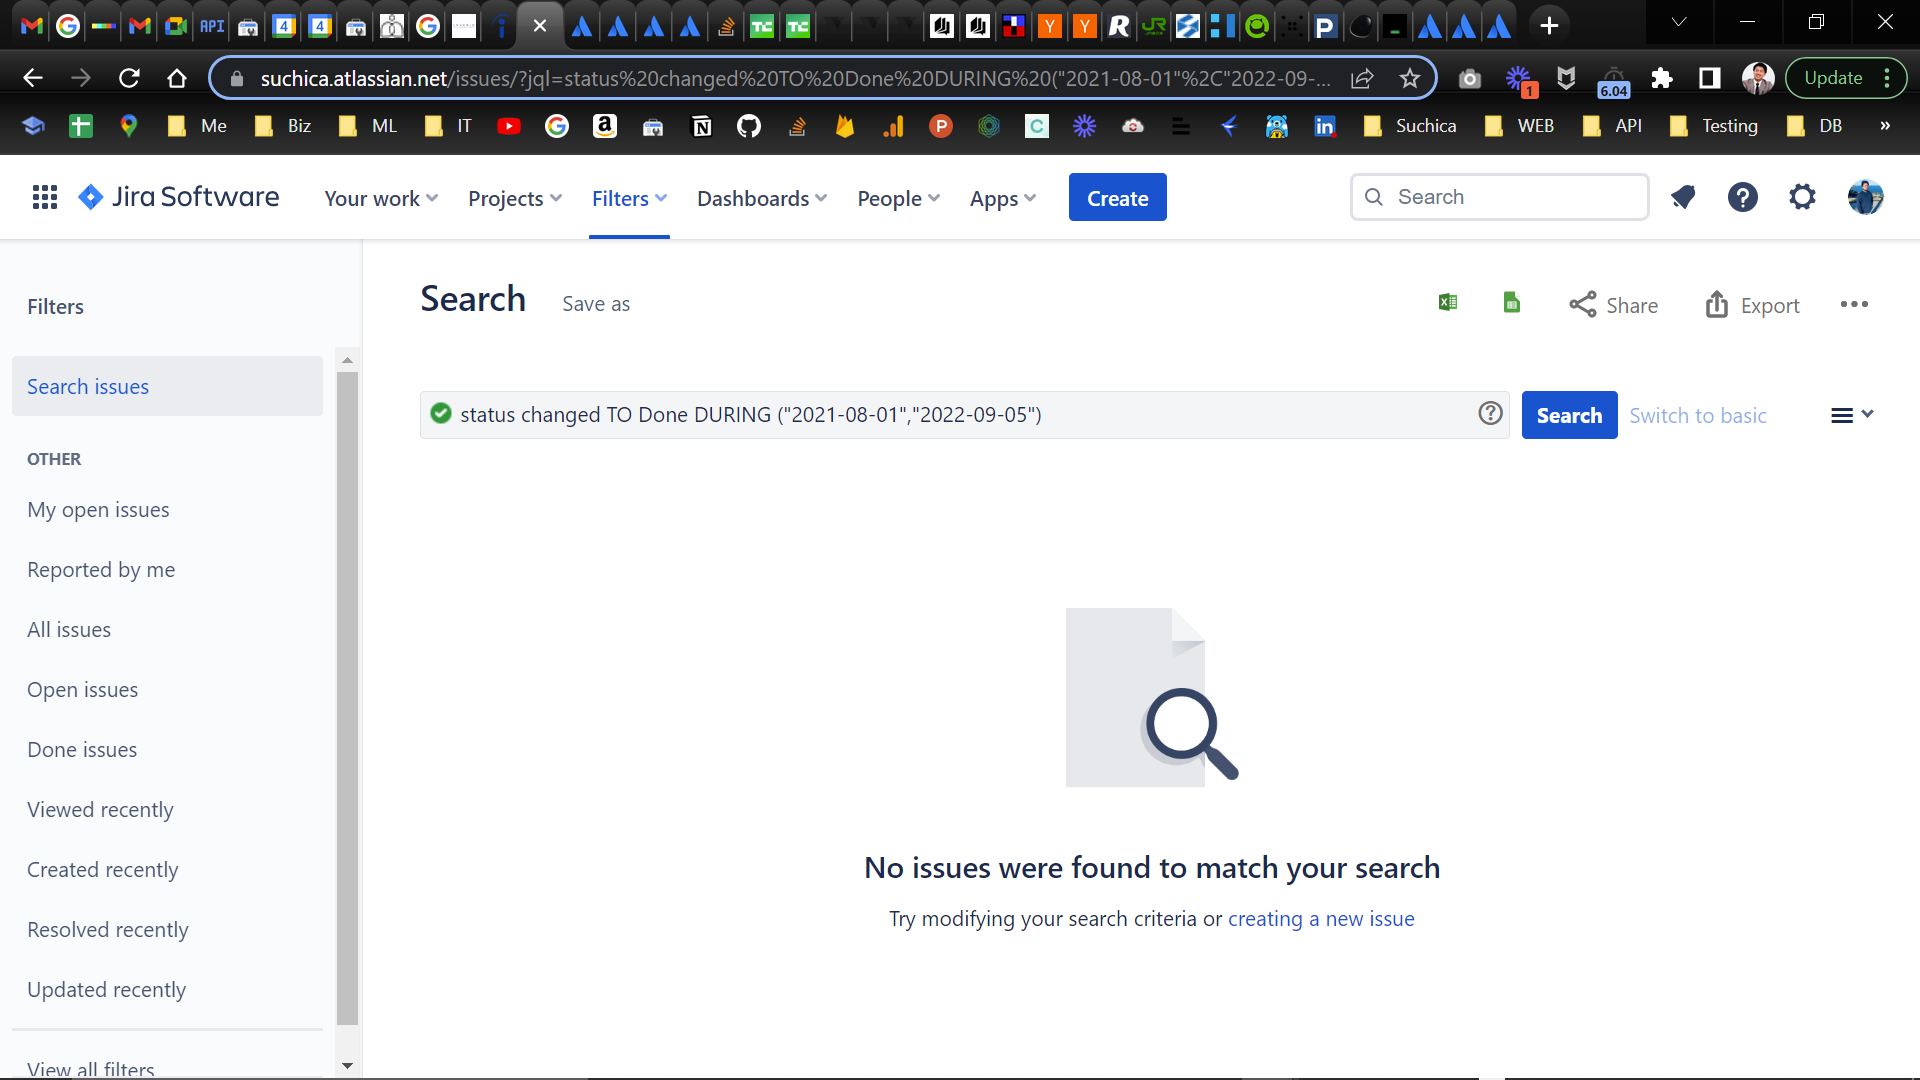This screenshot has height=1080, width=1920.
Task: Open Jira notifications flag icon
Action: coord(1683,197)
